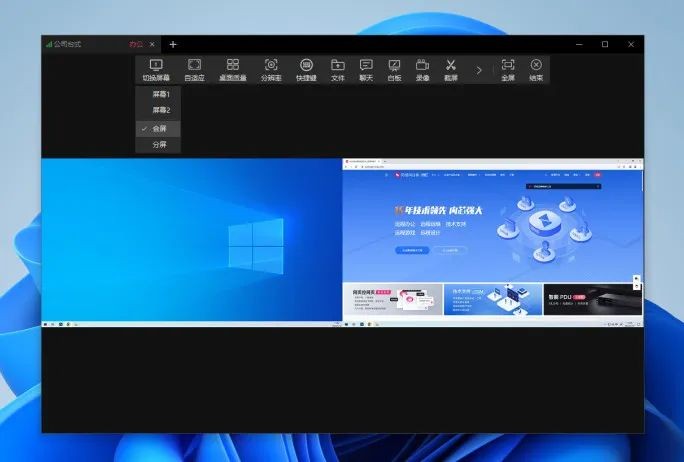Start 录像 screen recording
This screenshot has width=684, height=462.
coord(422,70)
